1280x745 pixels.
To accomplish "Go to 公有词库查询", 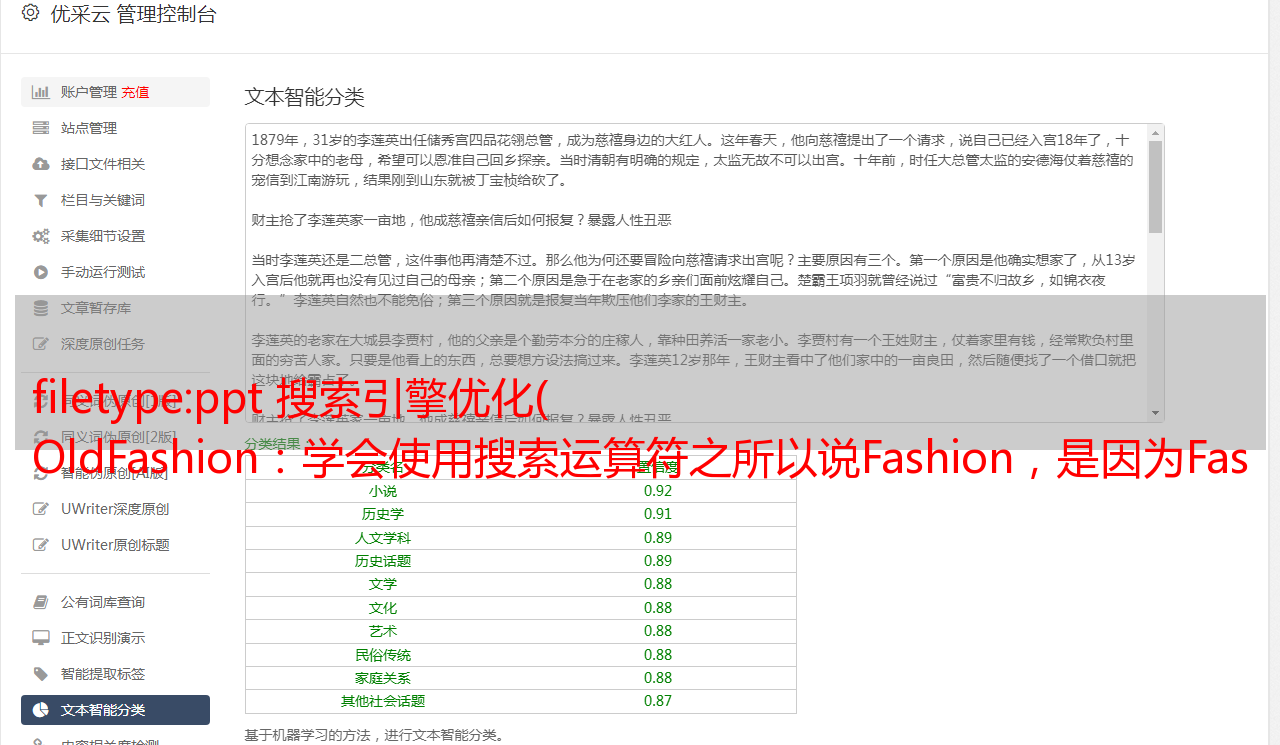I will click(115, 602).
